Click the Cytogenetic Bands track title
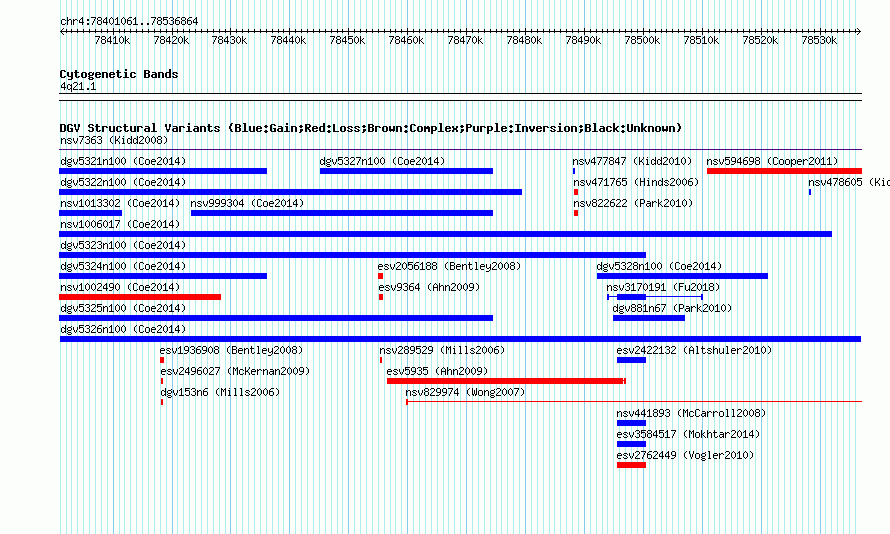Viewport: 890px width, 534px height. pos(119,74)
